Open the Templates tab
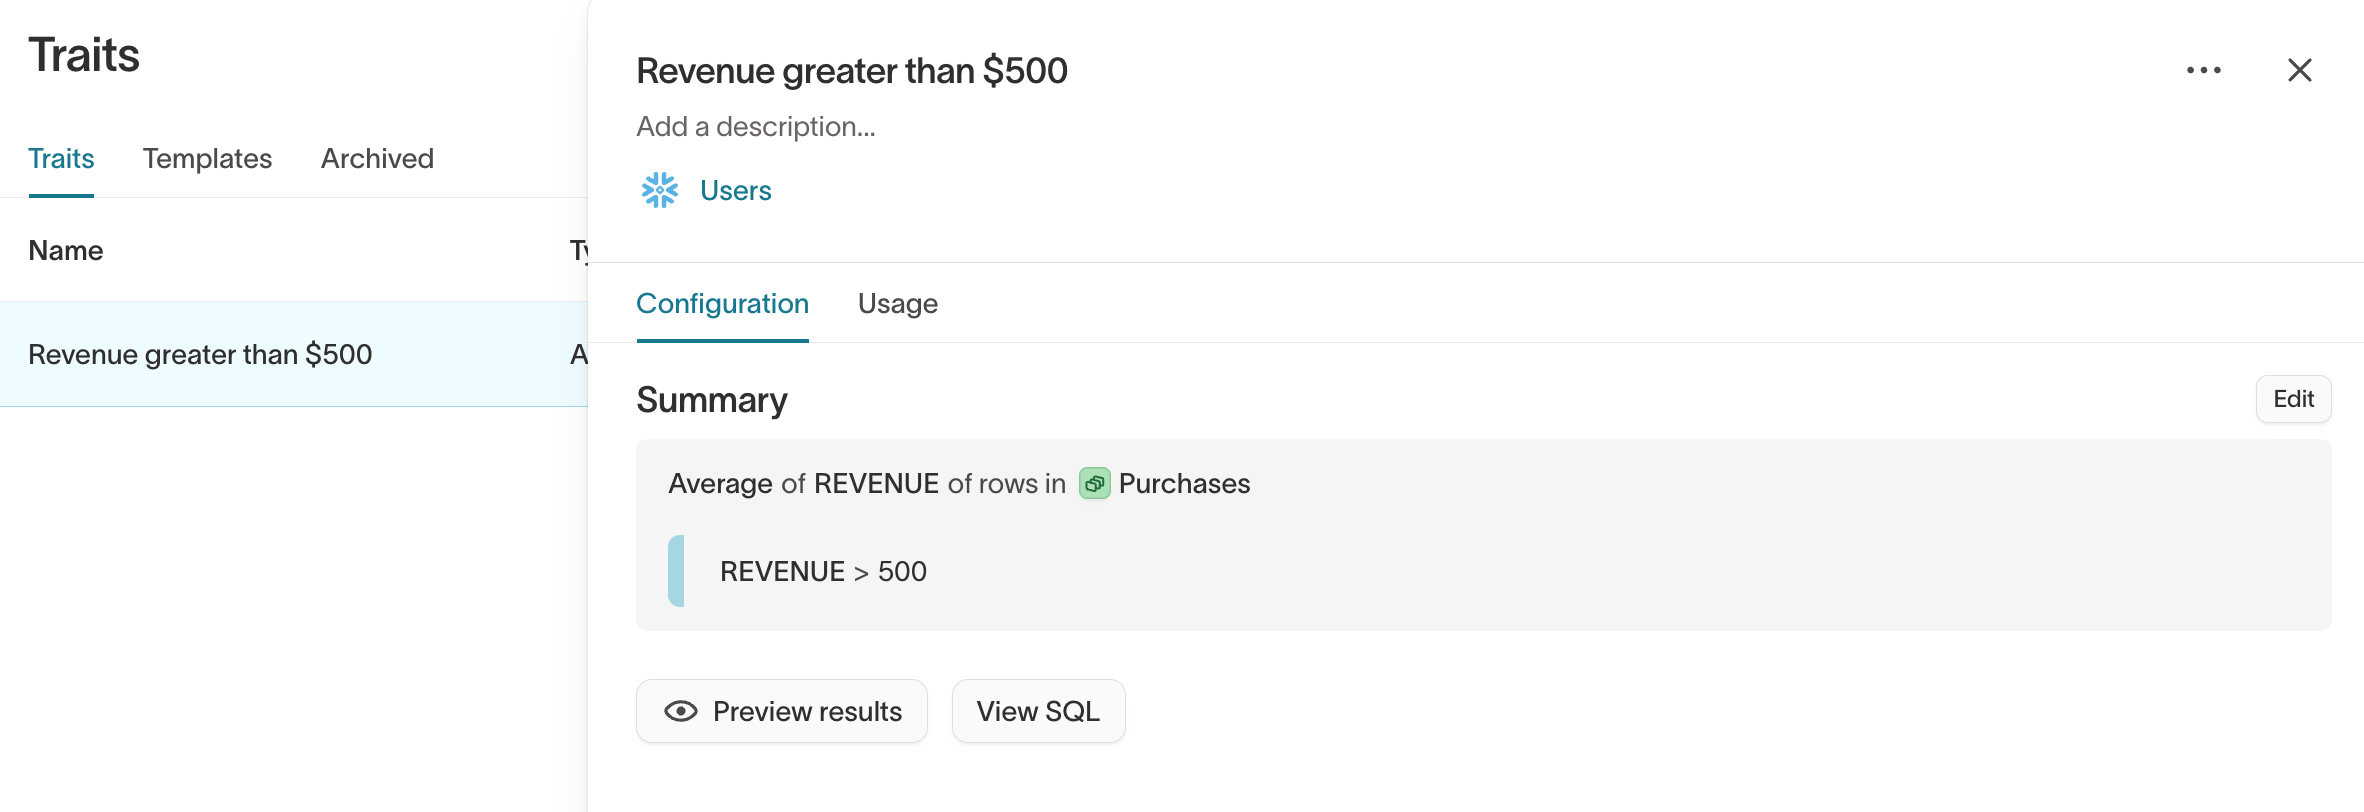Viewport: 2364px width, 812px height. tap(207, 158)
